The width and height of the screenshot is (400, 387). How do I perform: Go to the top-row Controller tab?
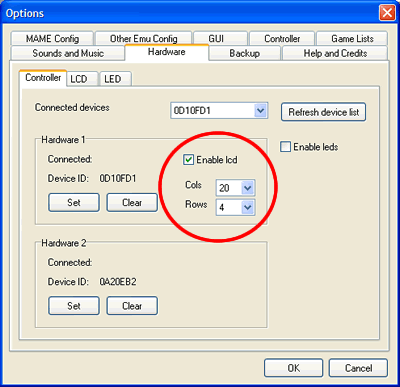click(282, 39)
